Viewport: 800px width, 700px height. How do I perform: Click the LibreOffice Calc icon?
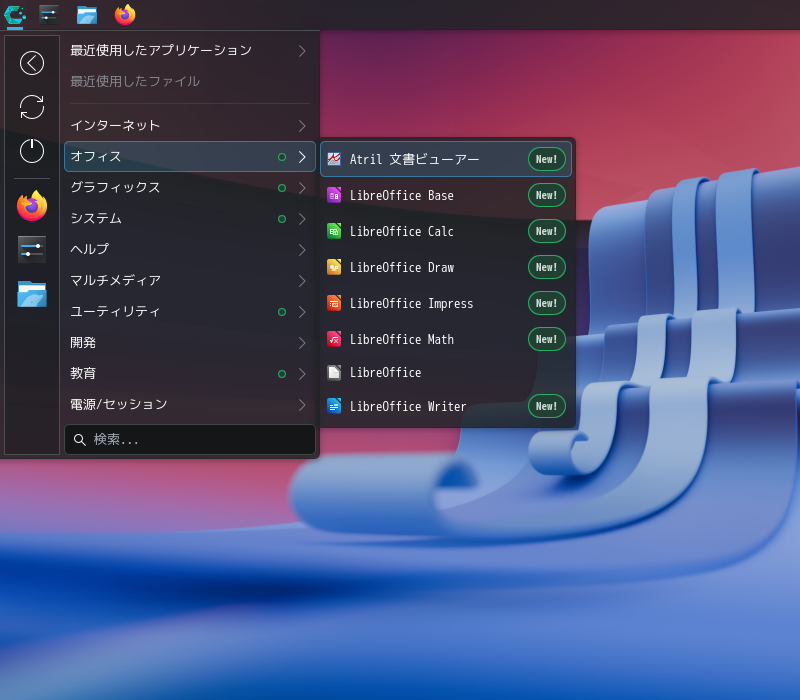334,231
